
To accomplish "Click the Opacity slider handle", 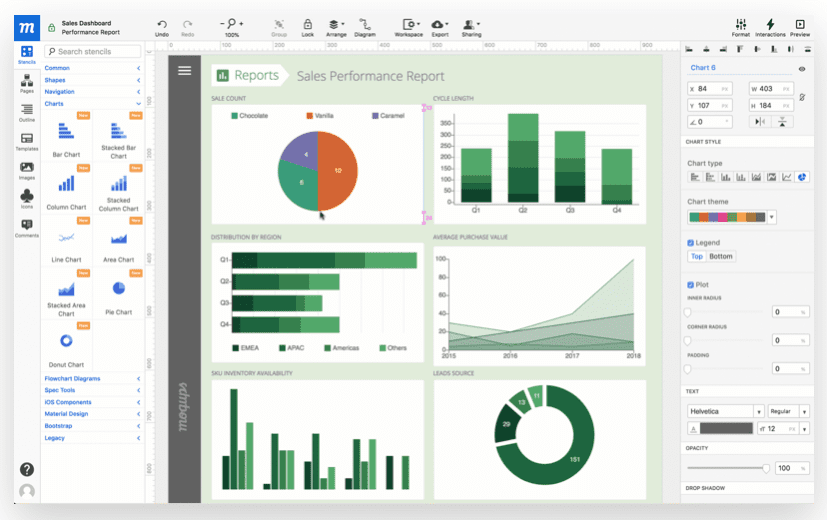I will coord(766,468).
